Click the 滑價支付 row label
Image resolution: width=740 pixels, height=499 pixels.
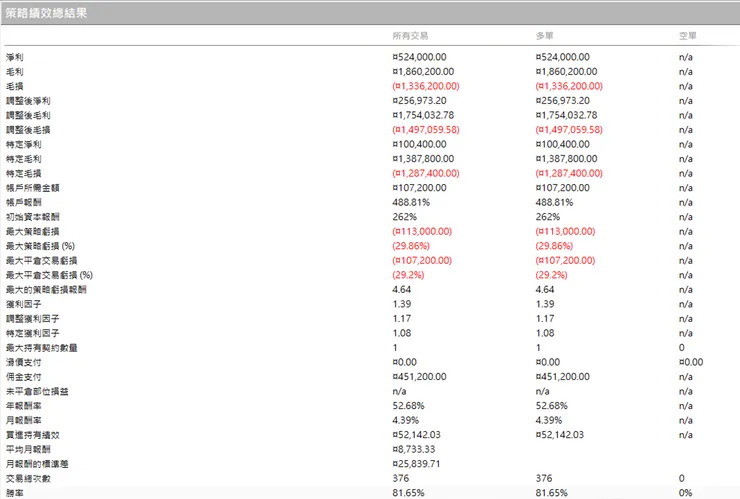click(x=24, y=363)
